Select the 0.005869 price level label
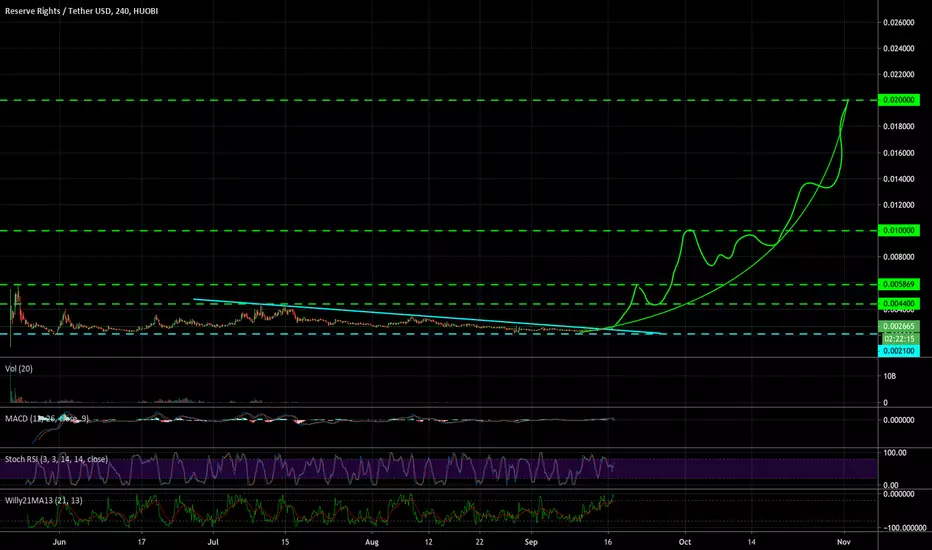The width and height of the screenshot is (932, 550). tap(898, 284)
